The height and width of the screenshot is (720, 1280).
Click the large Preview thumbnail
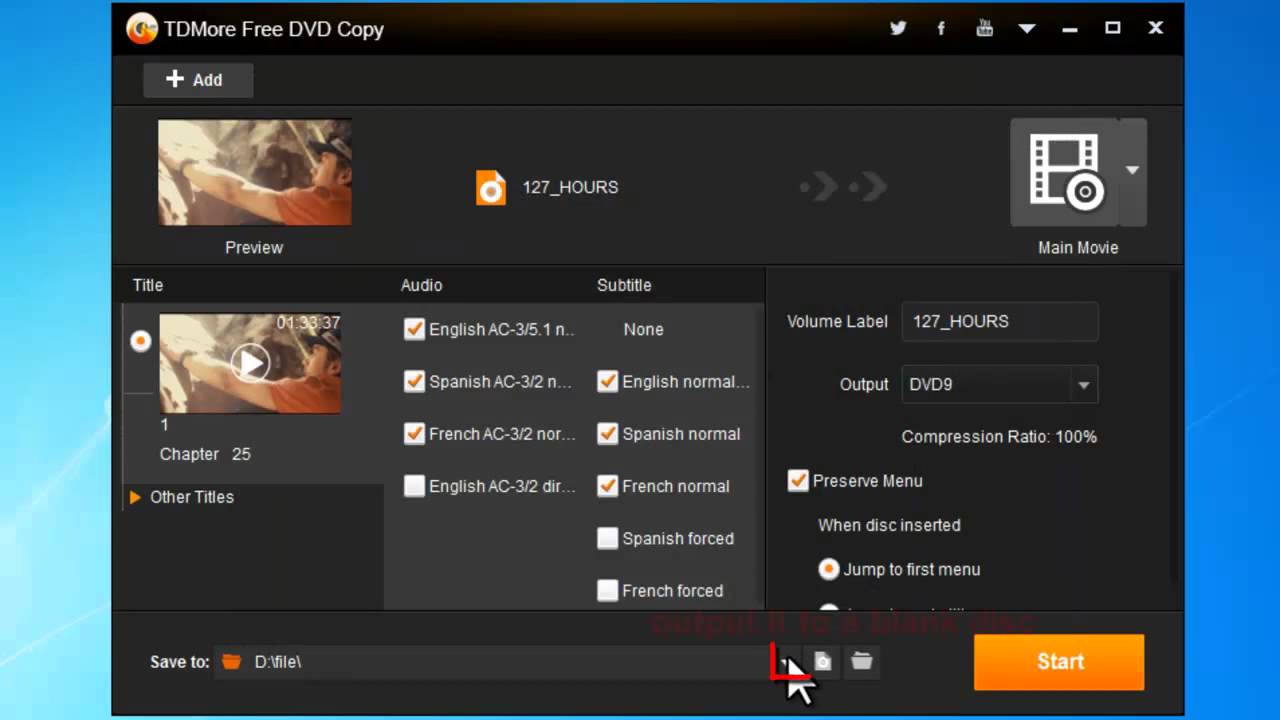[x=254, y=172]
